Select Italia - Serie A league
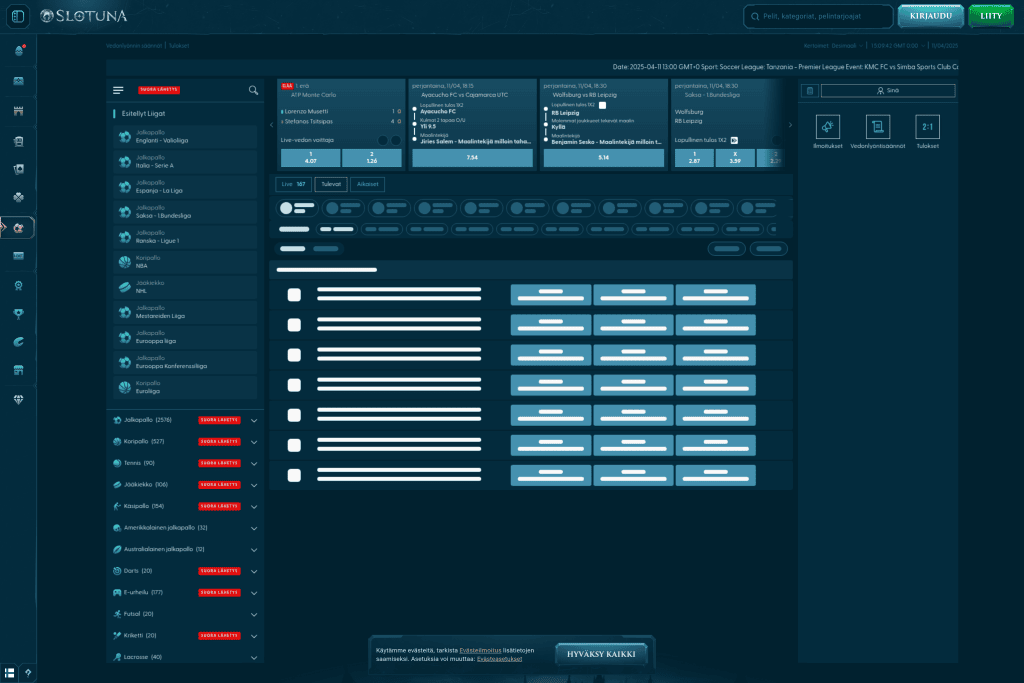This screenshot has width=1024, height=683. pyautogui.click(x=185, y=162)
